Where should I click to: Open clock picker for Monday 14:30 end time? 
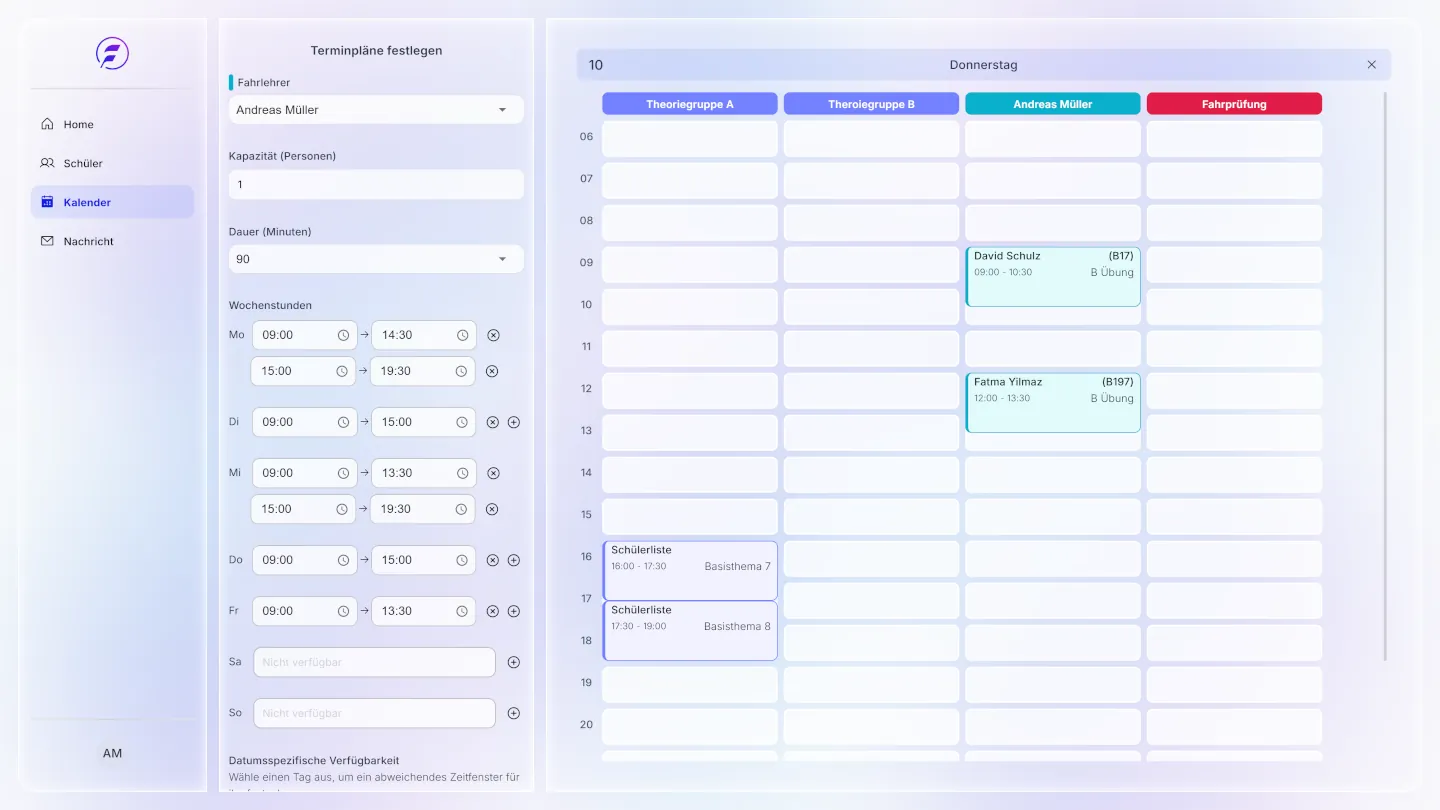(x=463, y=335)
